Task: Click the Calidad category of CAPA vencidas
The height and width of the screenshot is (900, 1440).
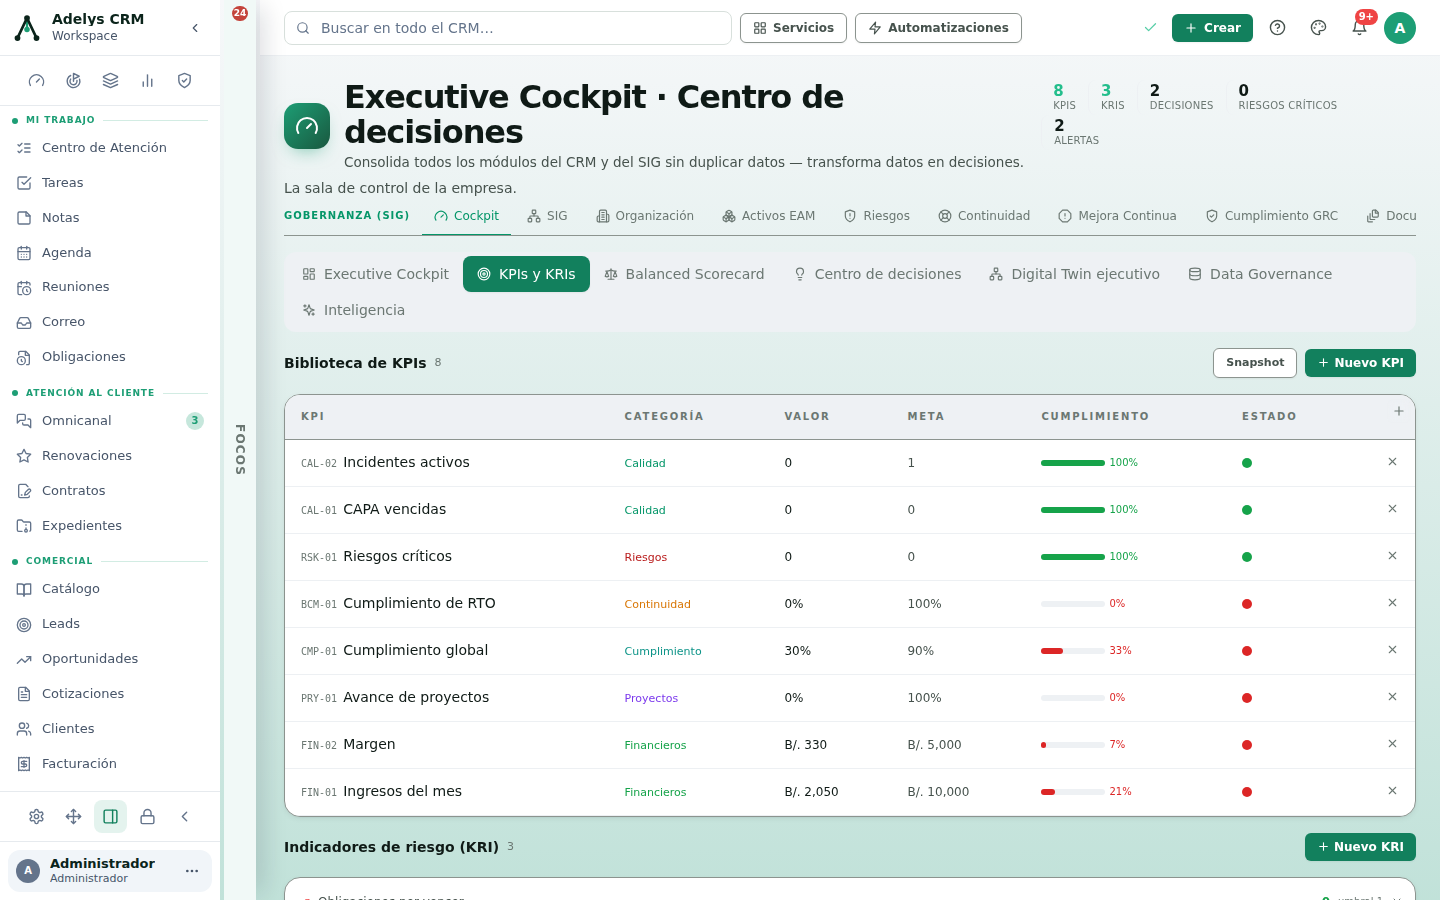Action: pos(645,510)
